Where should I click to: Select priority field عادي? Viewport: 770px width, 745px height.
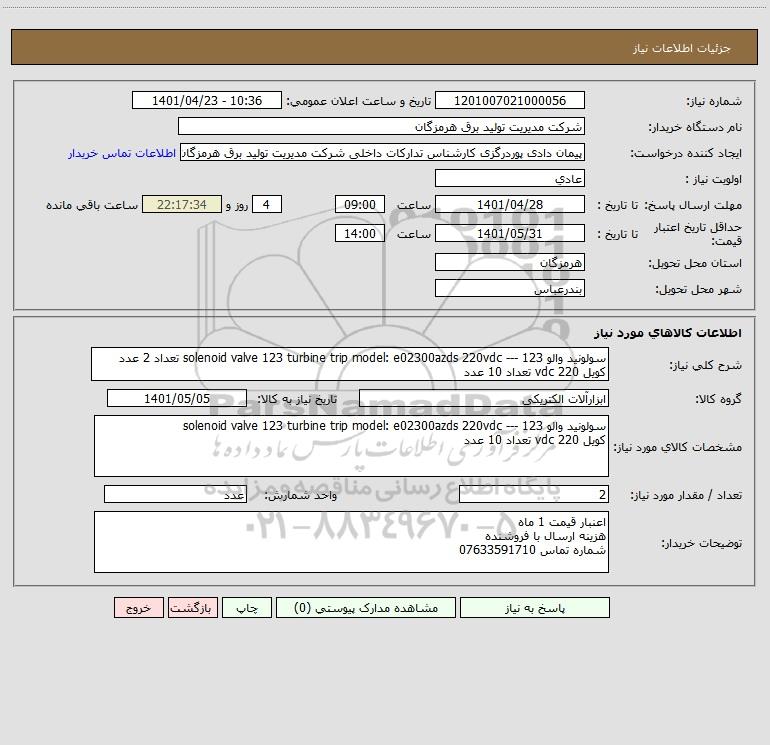[x=510, y=178]
